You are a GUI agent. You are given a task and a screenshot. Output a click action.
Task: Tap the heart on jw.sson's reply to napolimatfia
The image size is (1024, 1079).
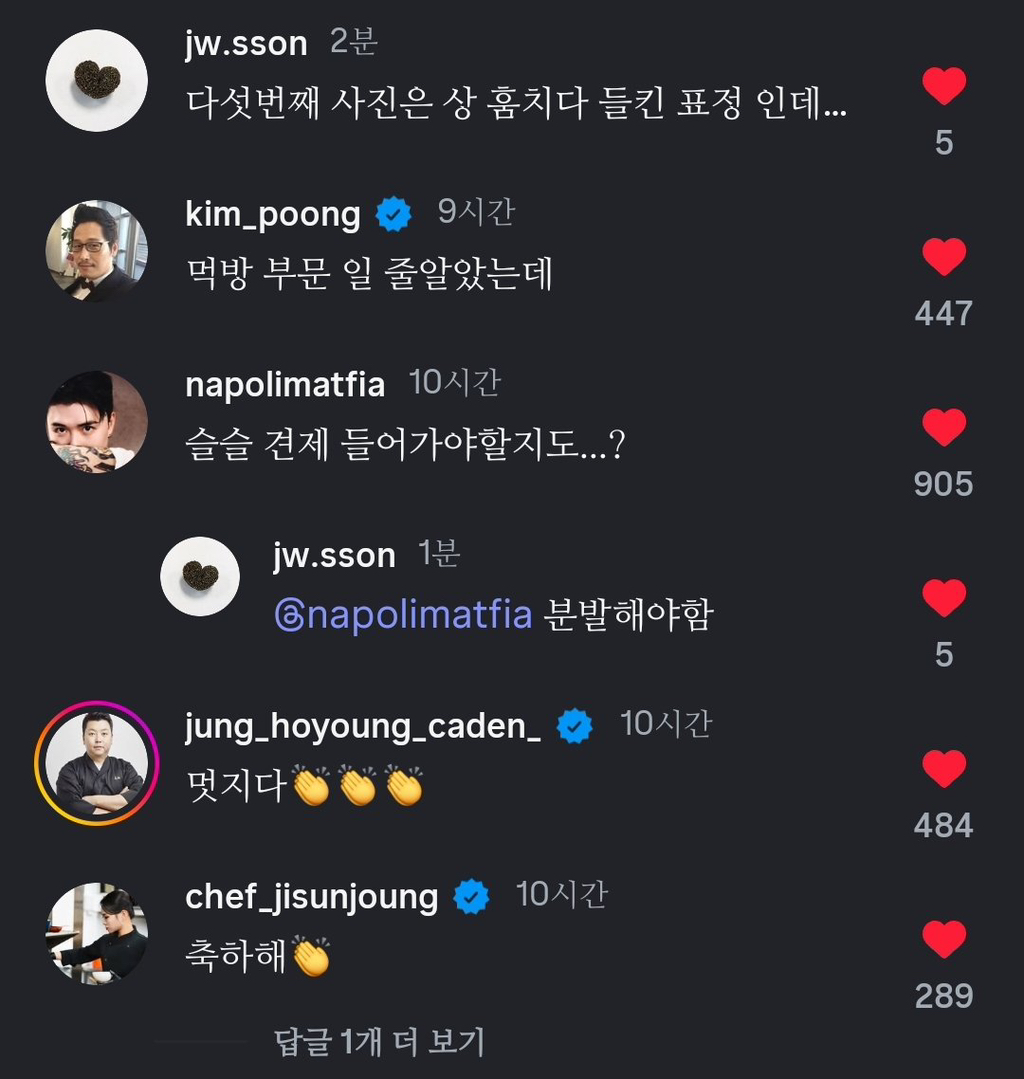pos(943,599)
